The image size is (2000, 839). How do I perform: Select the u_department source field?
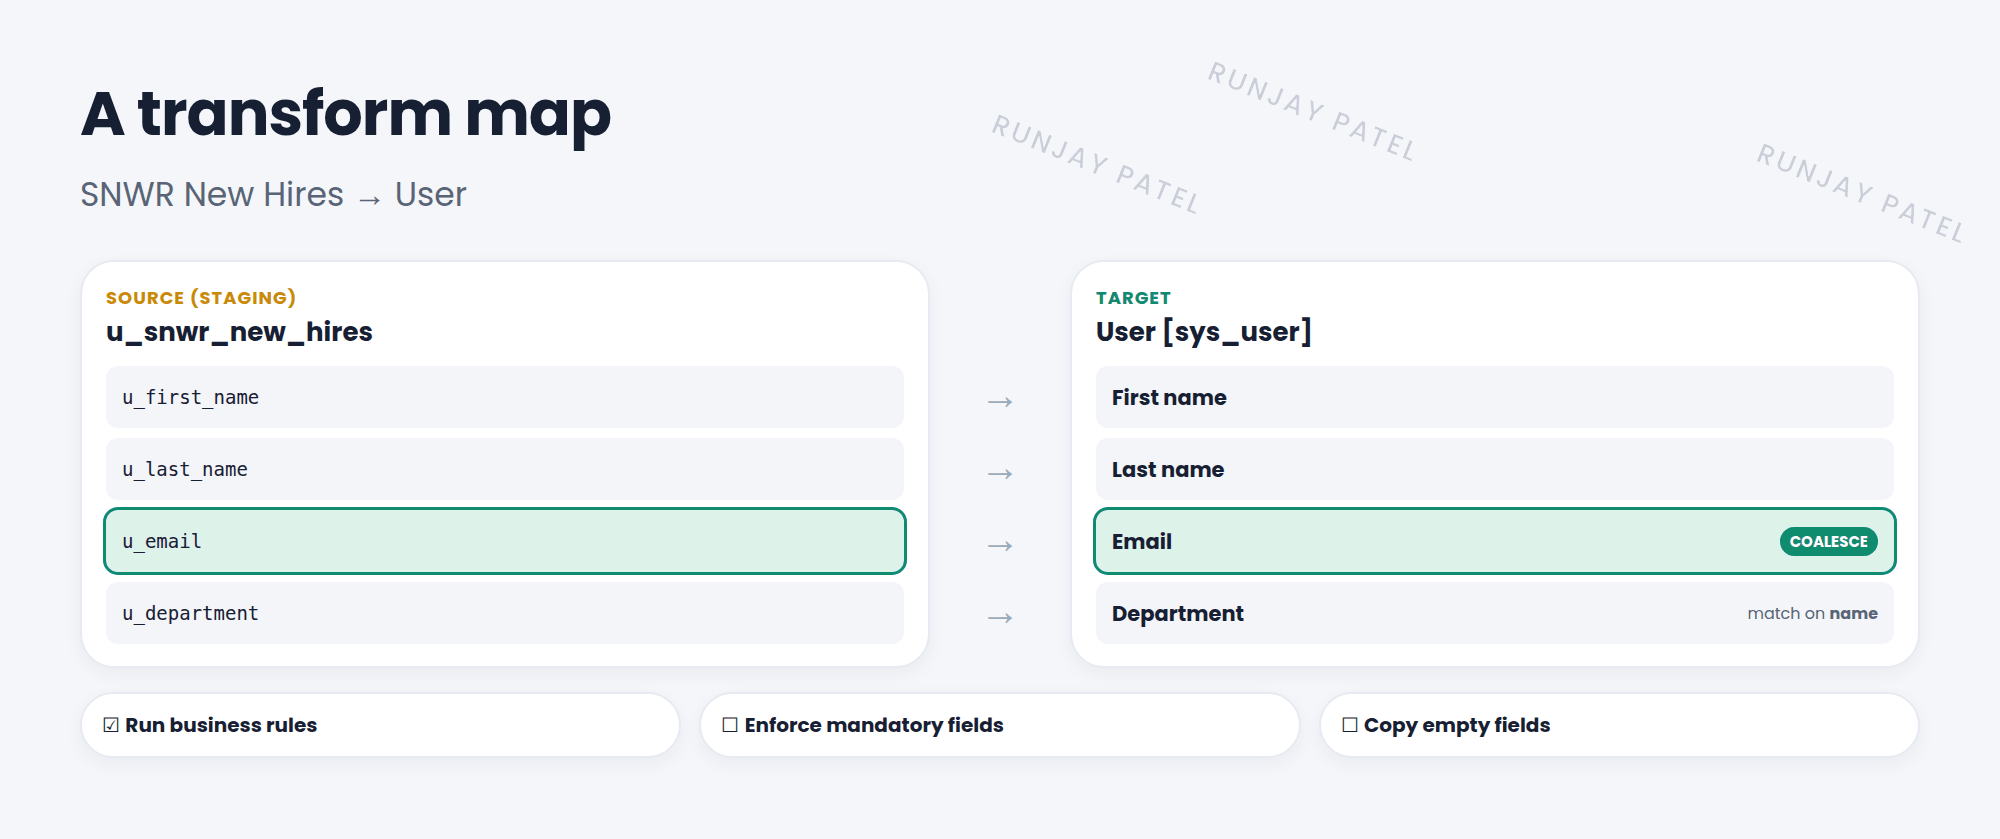[505, 613]
